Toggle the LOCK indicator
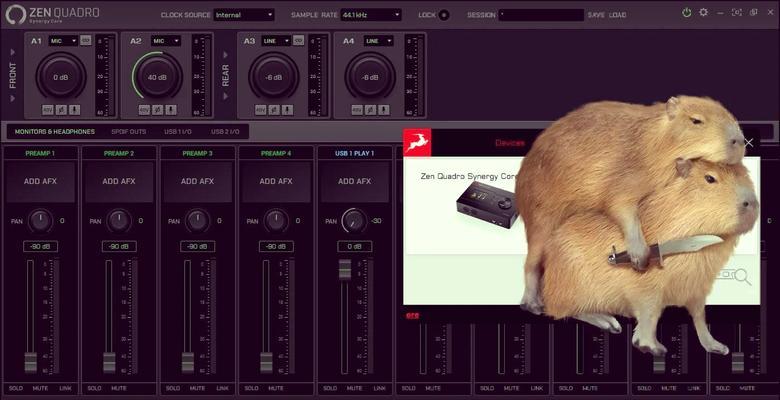The image size is (780, 400). pyautogui.click(x=444, y=15)
